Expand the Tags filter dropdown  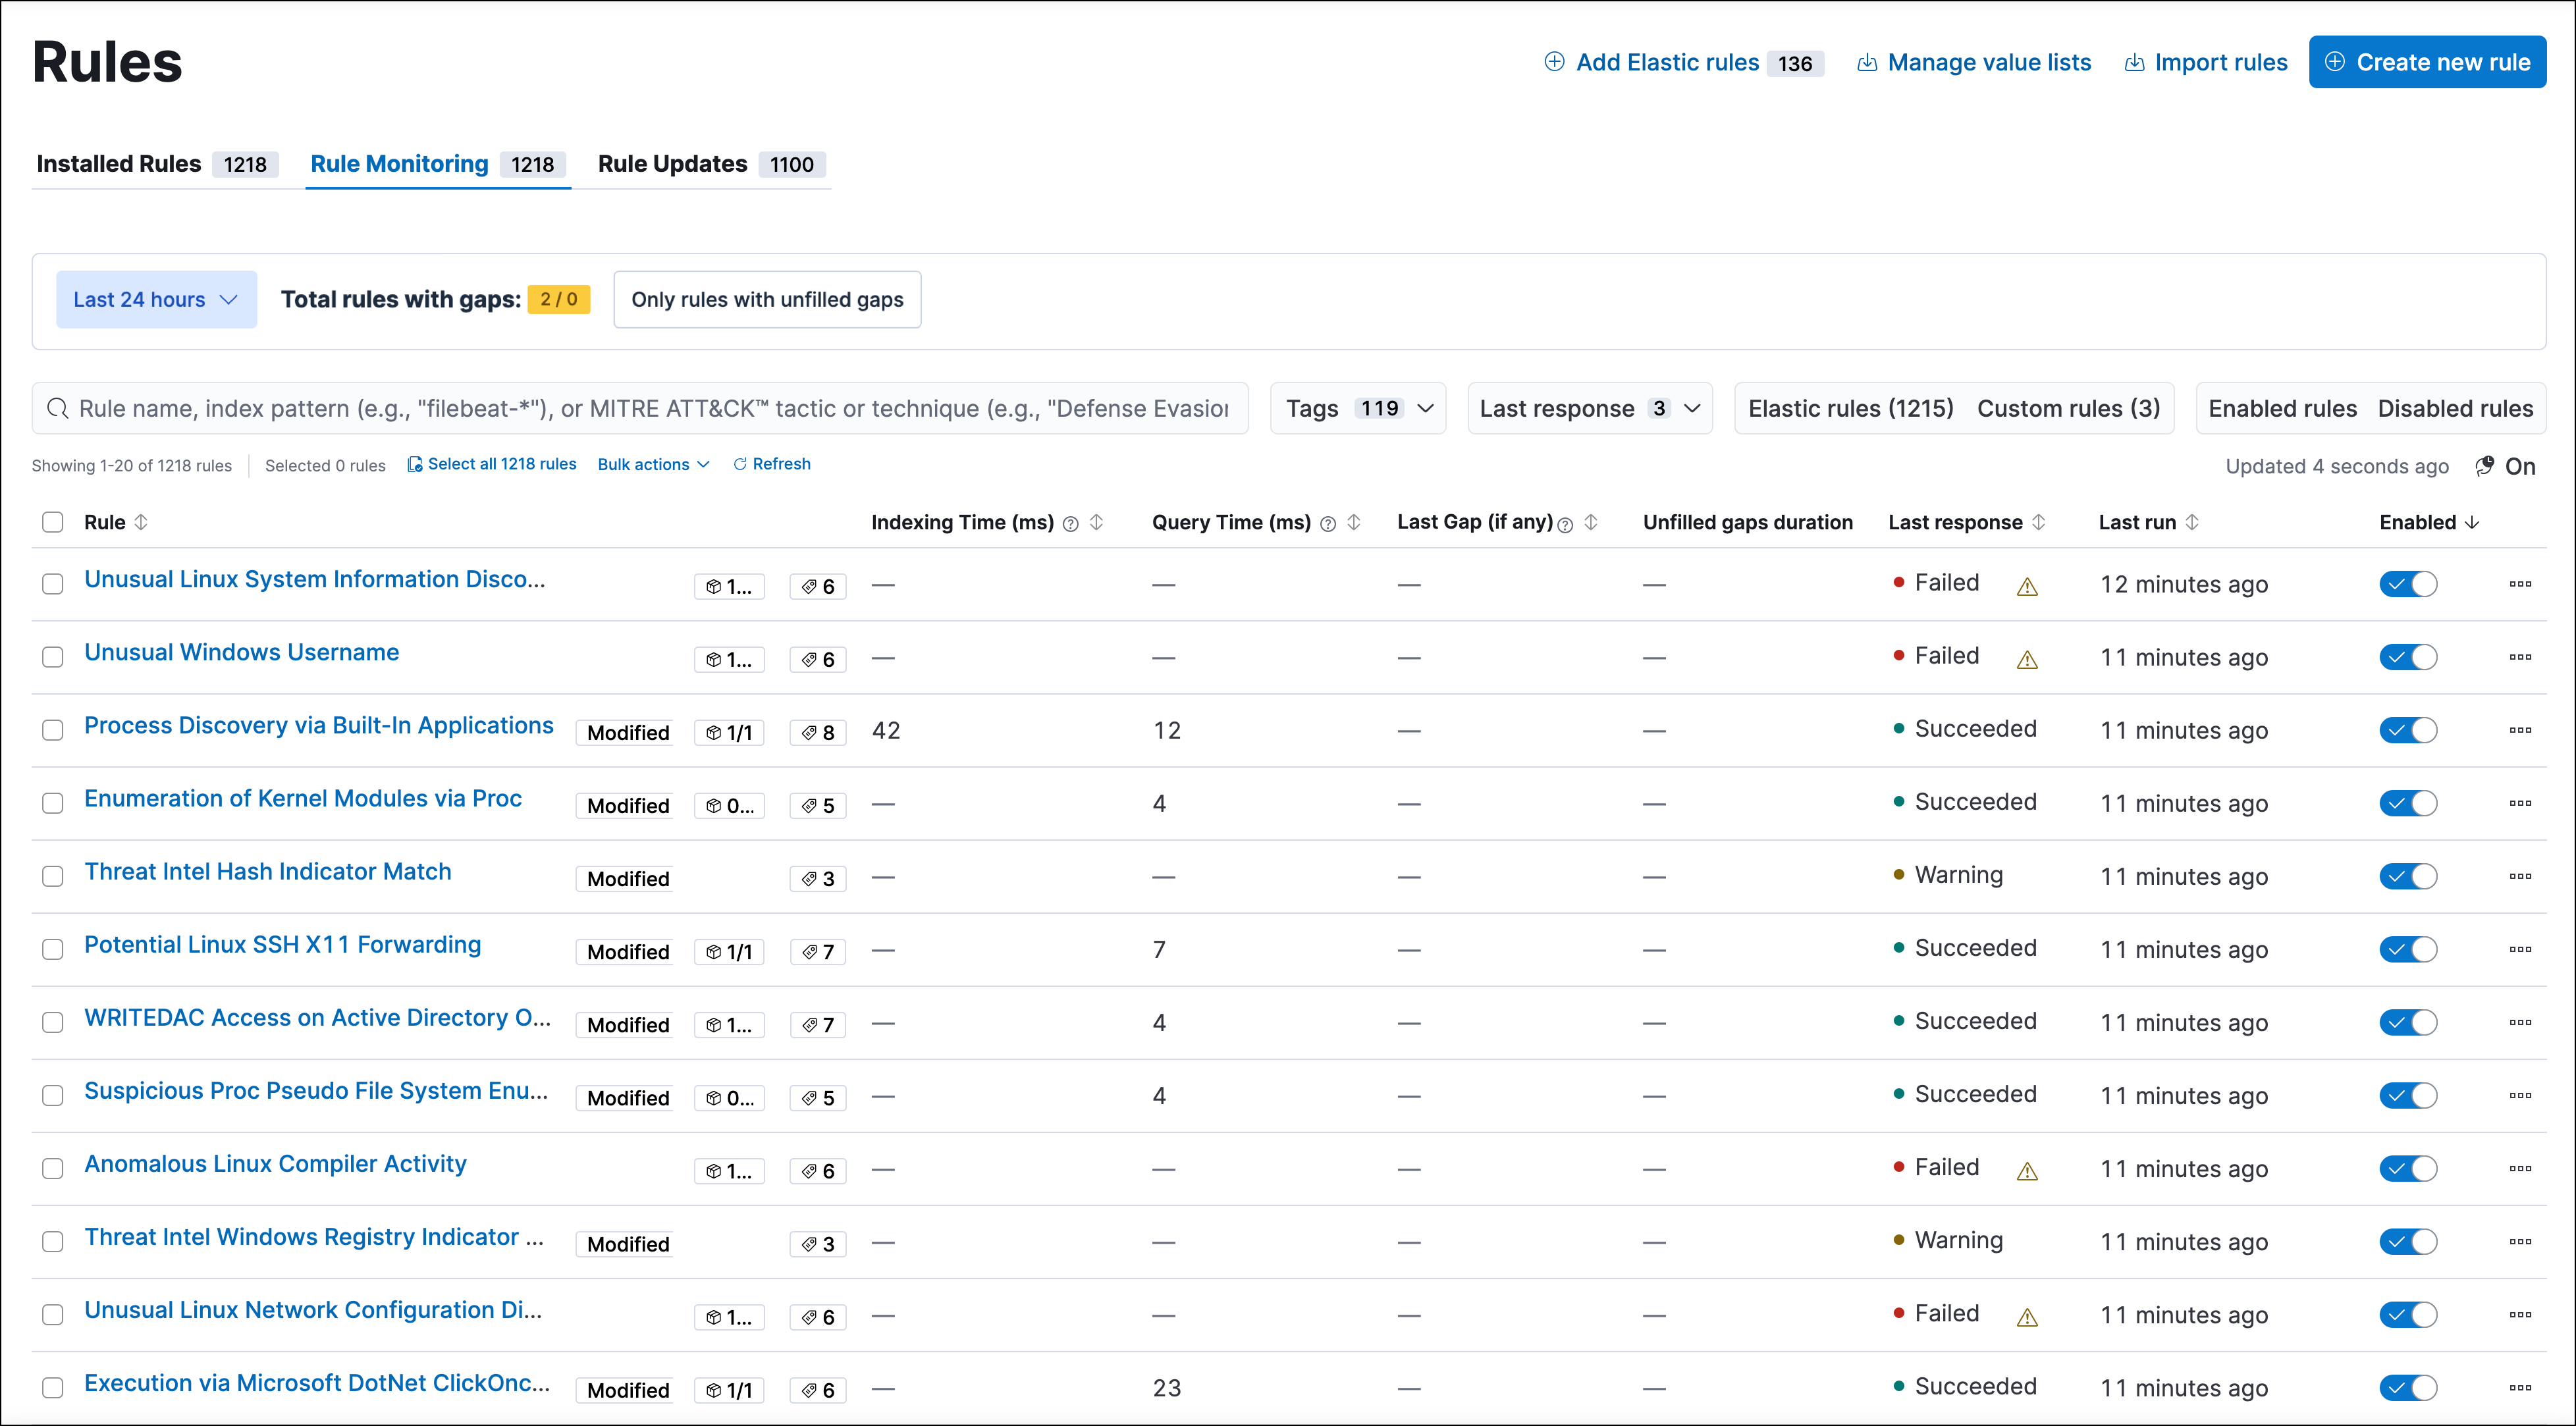[x=1357, y=408]
